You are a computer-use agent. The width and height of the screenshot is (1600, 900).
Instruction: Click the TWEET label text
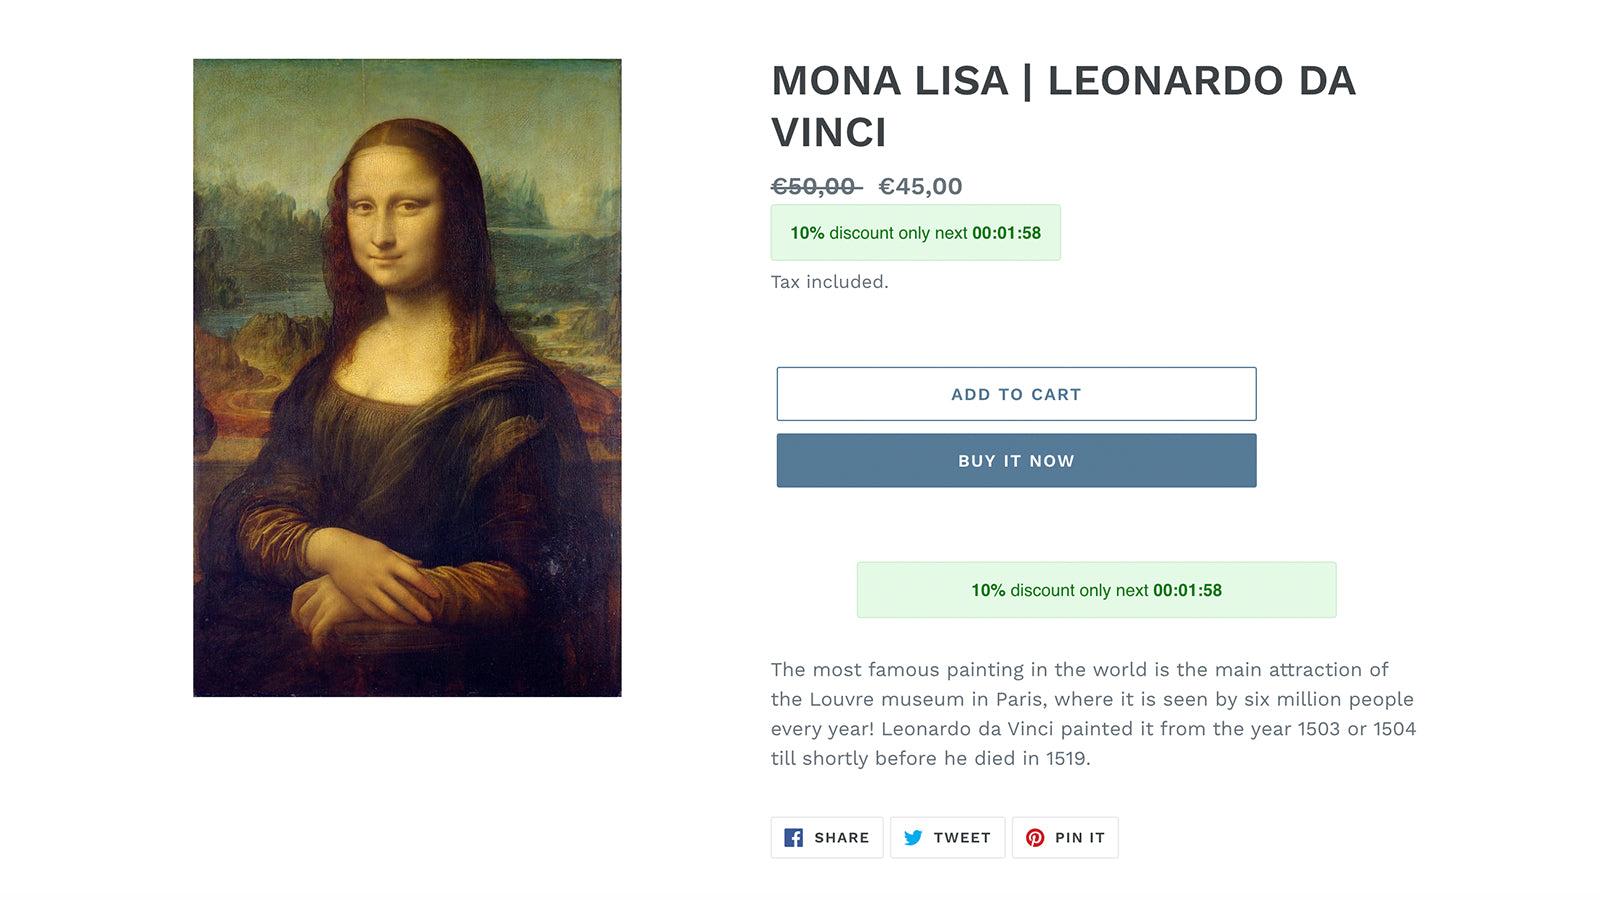[x=962, y=838]
